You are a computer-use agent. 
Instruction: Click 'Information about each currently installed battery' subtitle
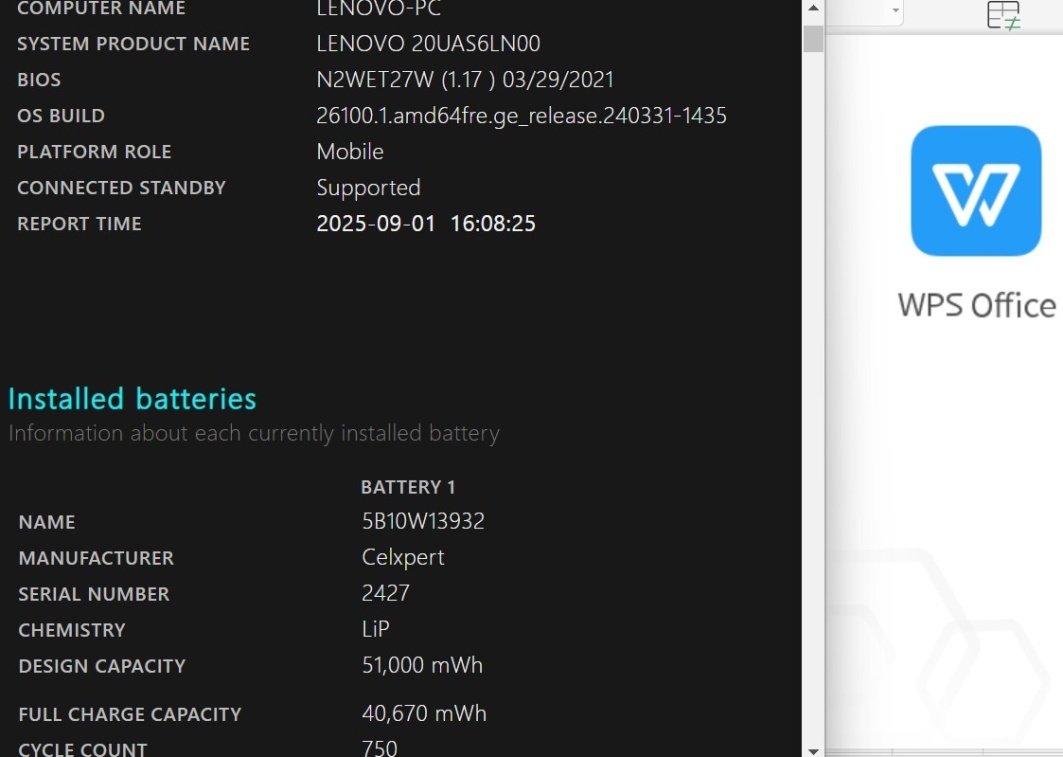point(254,433)
